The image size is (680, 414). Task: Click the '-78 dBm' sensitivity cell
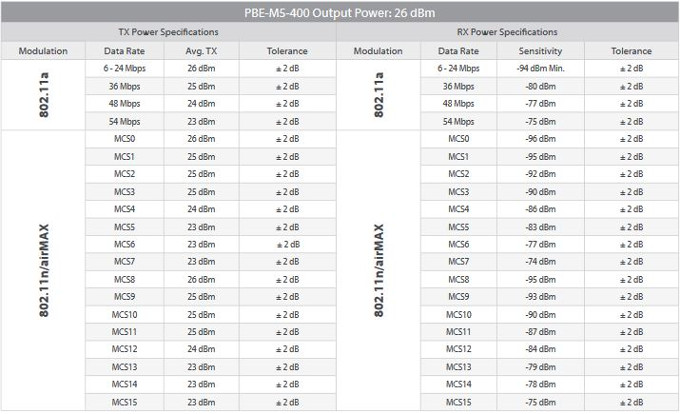click(x=540, y=384)
